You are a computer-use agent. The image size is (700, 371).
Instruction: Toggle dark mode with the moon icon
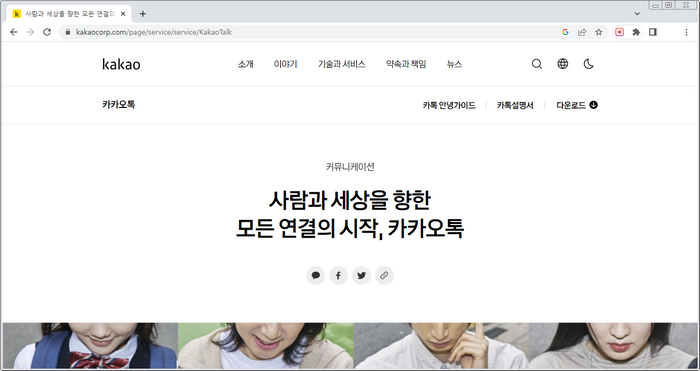[588, 64]
